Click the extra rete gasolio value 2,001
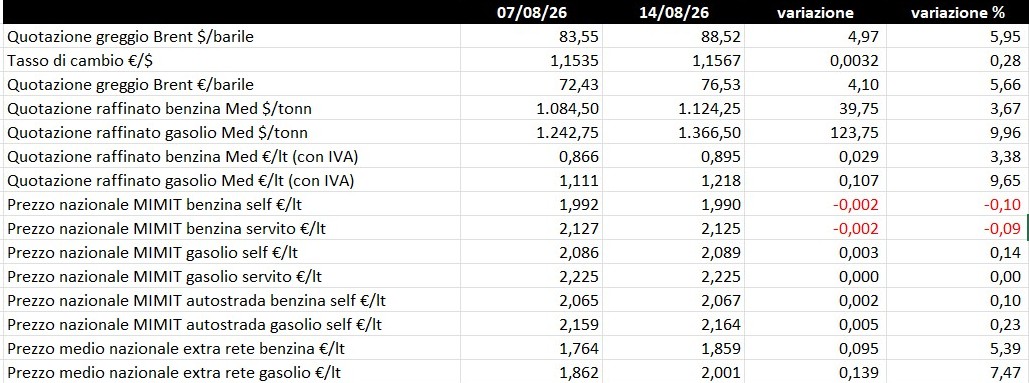Screen dimensions: 1029x383 click(x=673, y=373)
